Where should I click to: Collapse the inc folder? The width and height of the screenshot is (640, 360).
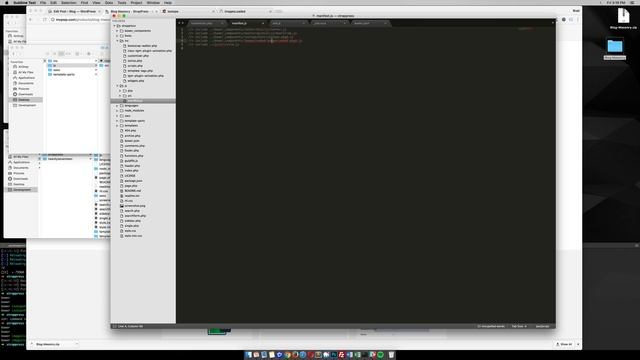pos(117,41)
